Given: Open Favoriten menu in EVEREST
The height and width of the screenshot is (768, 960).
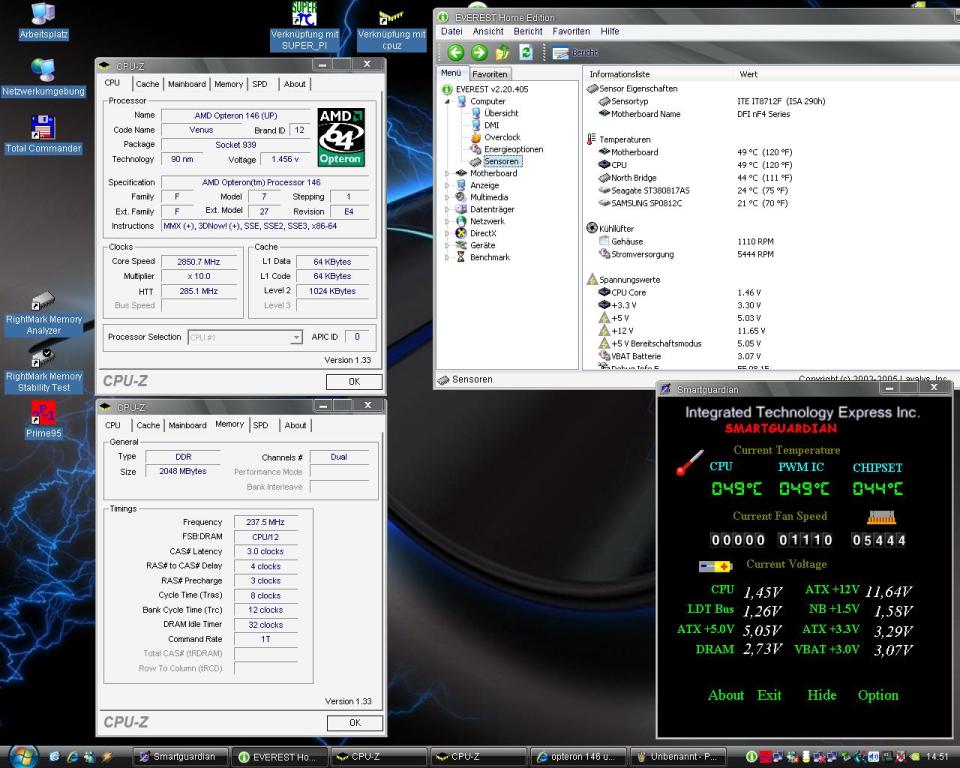Looking at the screenshot, I should [x=571, y=31].
